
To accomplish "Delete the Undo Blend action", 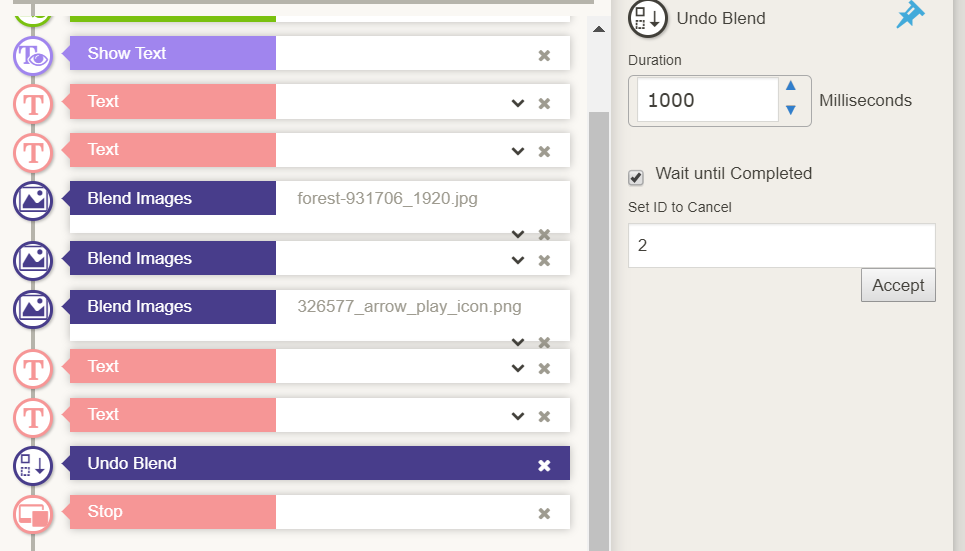I will (544, 465).
